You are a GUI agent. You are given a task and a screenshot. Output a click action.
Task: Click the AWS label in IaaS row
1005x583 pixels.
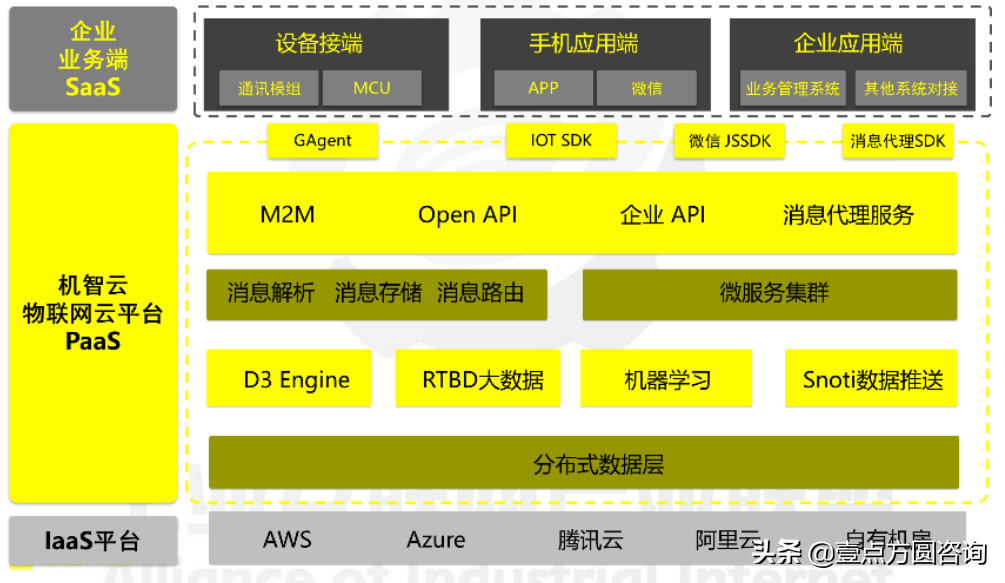(x=287, y=540)
